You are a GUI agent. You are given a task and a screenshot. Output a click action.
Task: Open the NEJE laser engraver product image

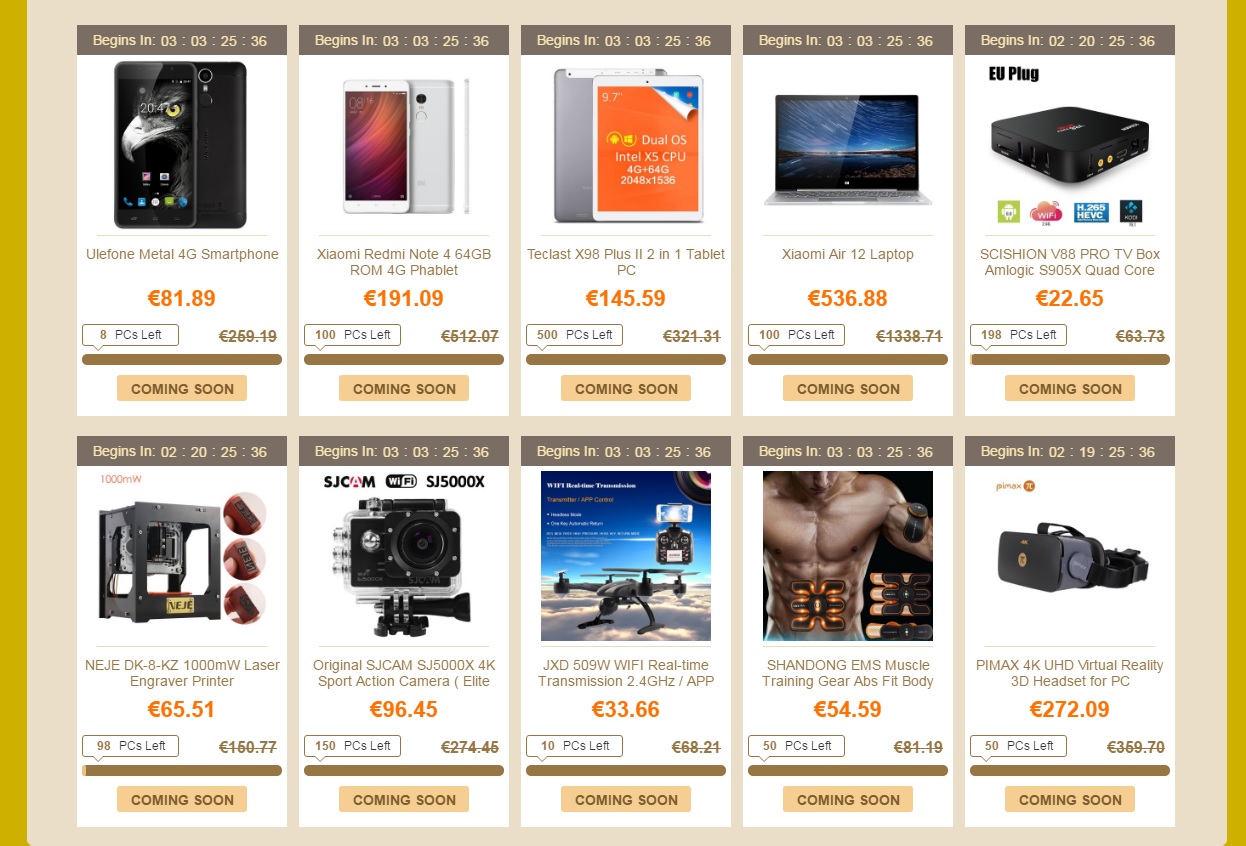coord(182,556)
